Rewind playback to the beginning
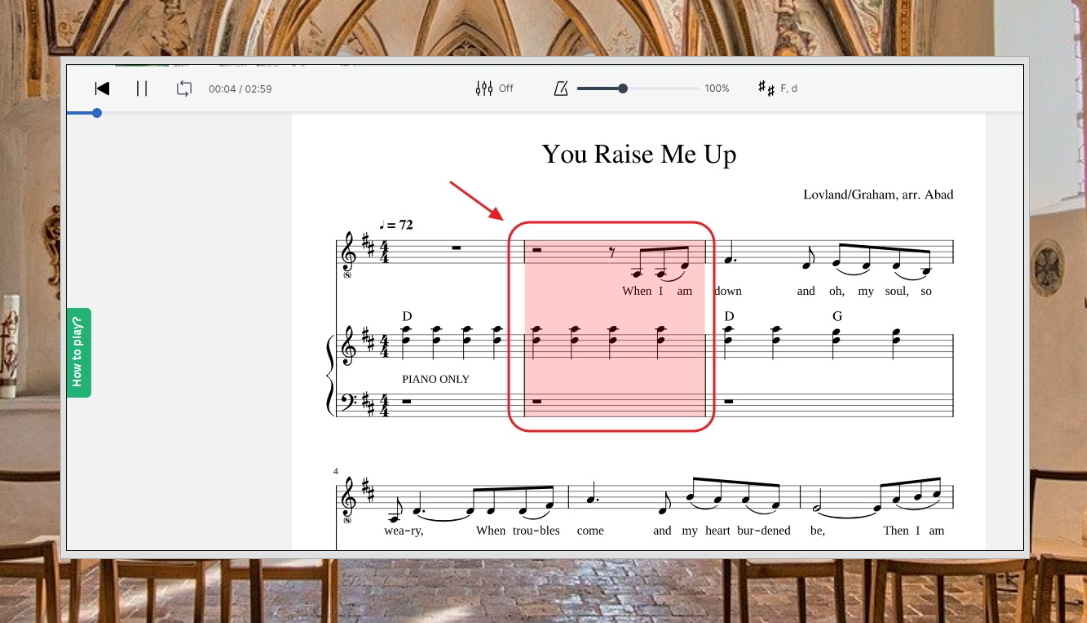The width and height of the screenshot is (1087, 623). coord(102,89)
